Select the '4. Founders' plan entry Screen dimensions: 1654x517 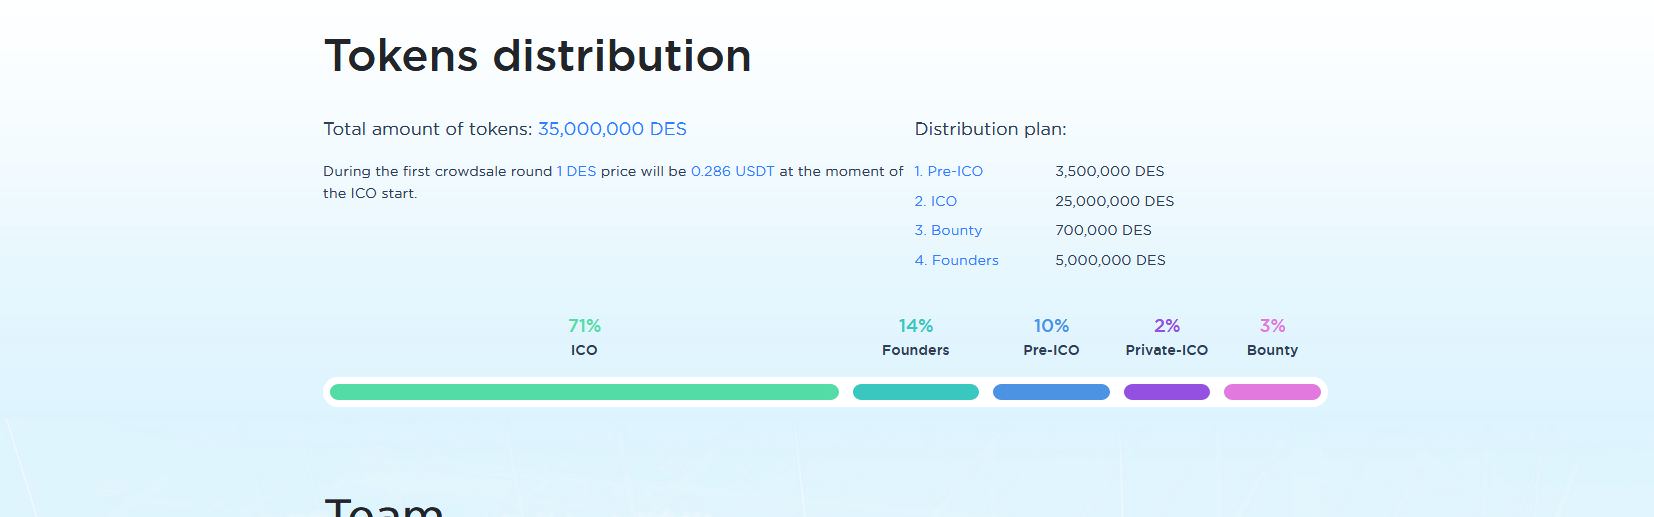pyautogui.click(x=956, y=260)
